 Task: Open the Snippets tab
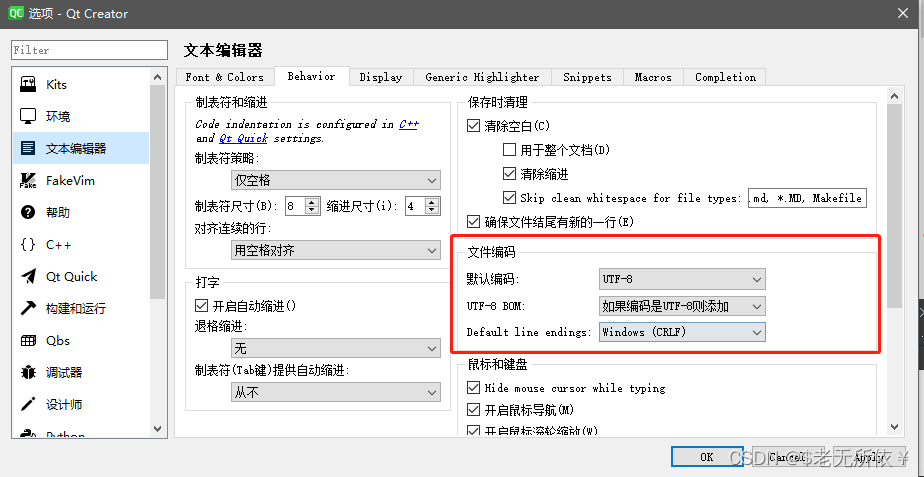(x=587, y=77)
